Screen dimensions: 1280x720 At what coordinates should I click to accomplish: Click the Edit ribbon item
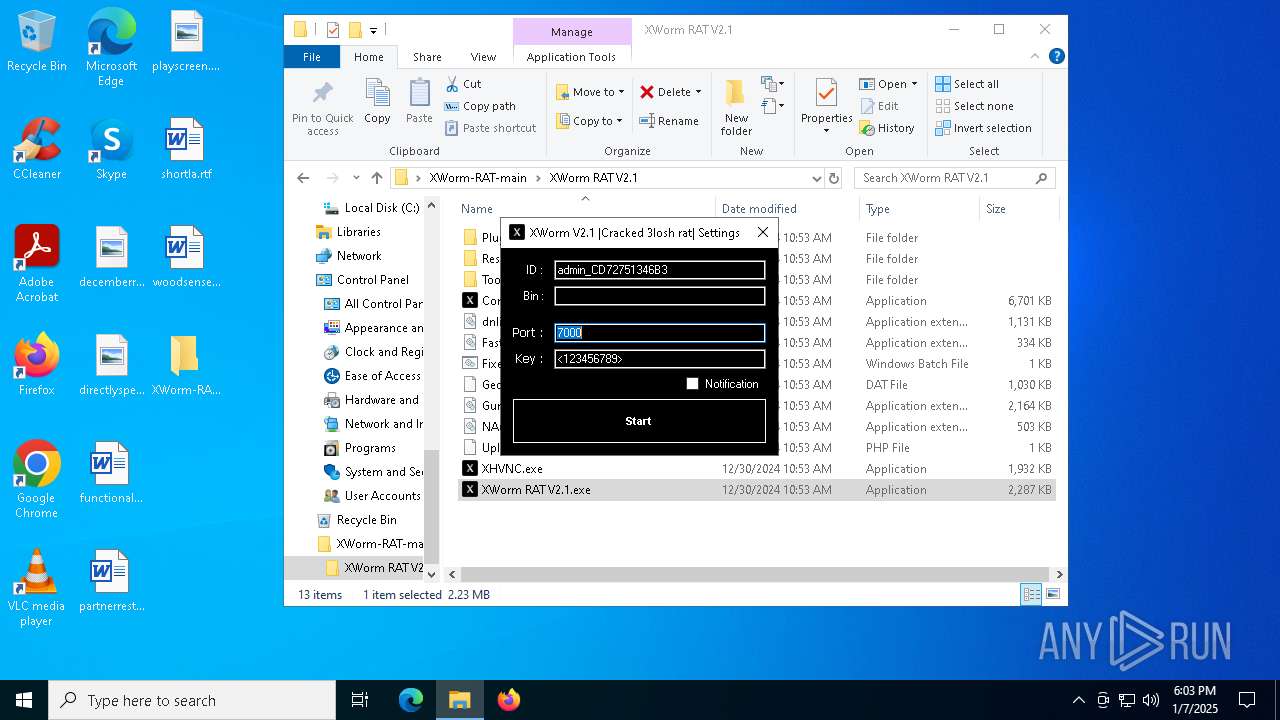[x=878, y=106]
